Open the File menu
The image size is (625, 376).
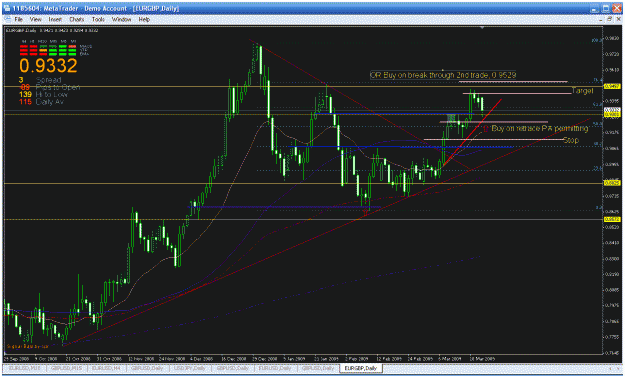18,19
